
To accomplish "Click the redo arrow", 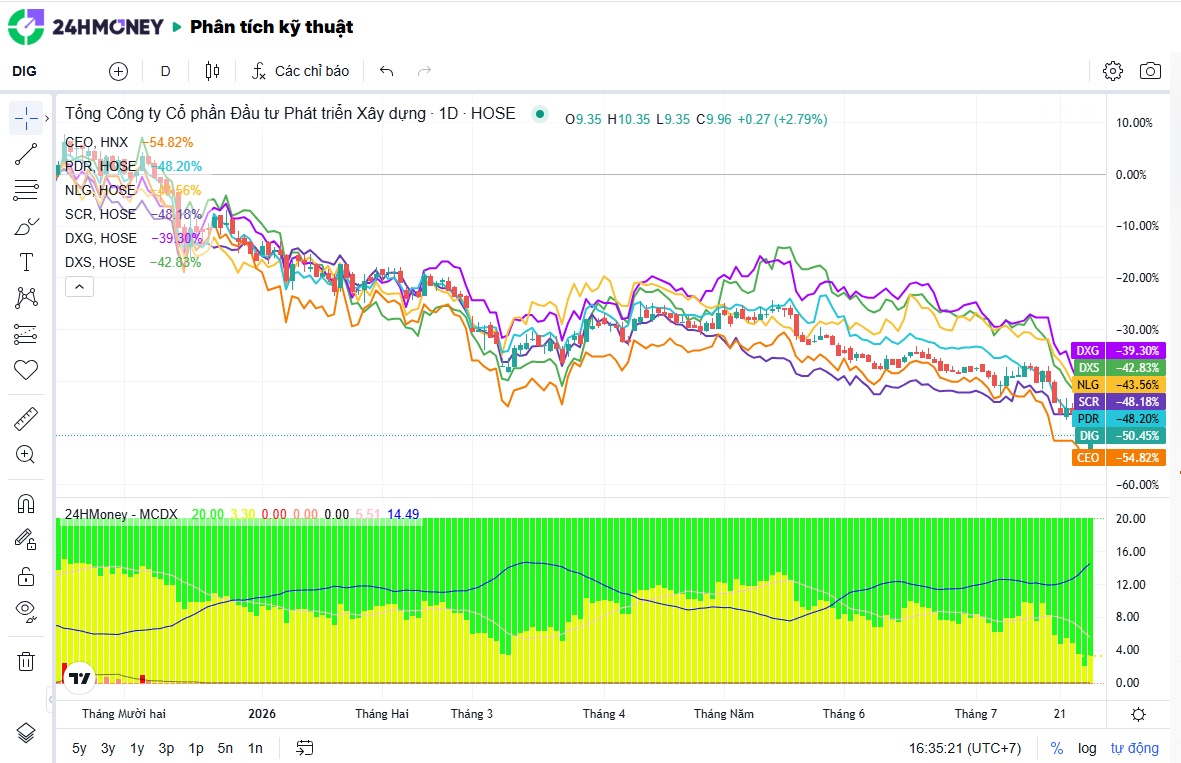I will click(x=424, y=71).
